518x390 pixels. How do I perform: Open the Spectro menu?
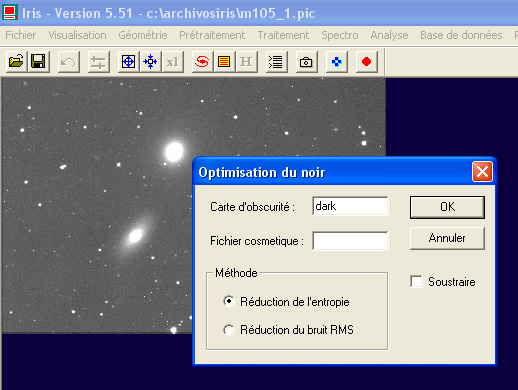click(x=340, y=35)
